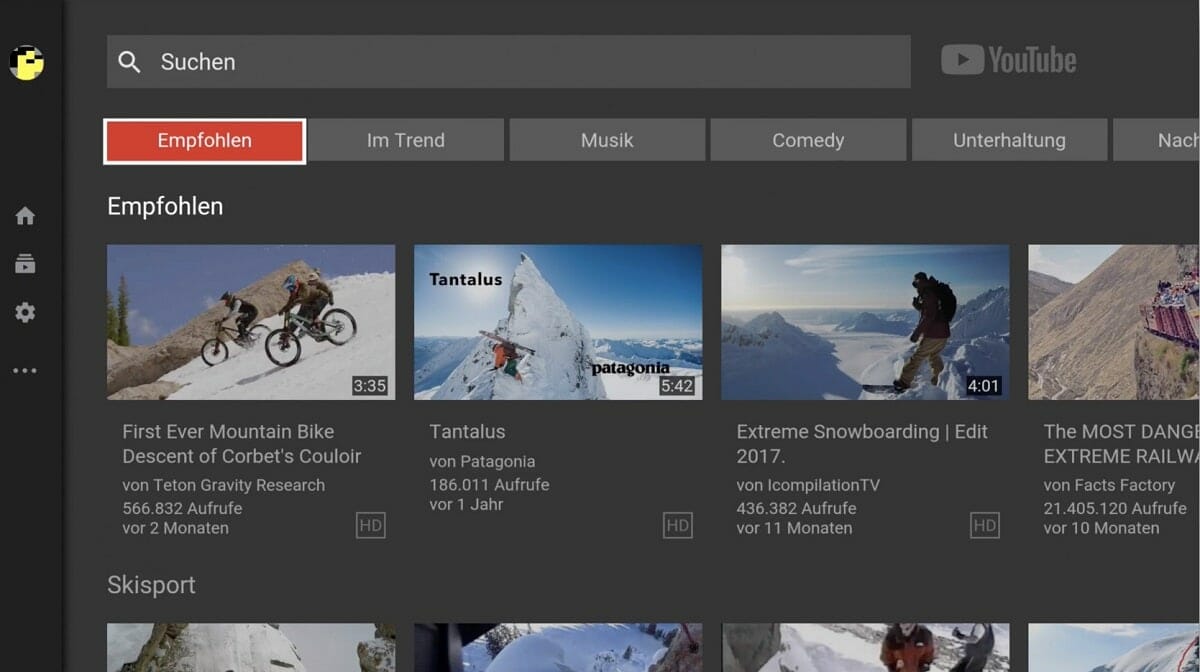Open first Skisport row thumbnail
The height and width of the screenshot is (672, 1200).
click(x=251, y=648)
